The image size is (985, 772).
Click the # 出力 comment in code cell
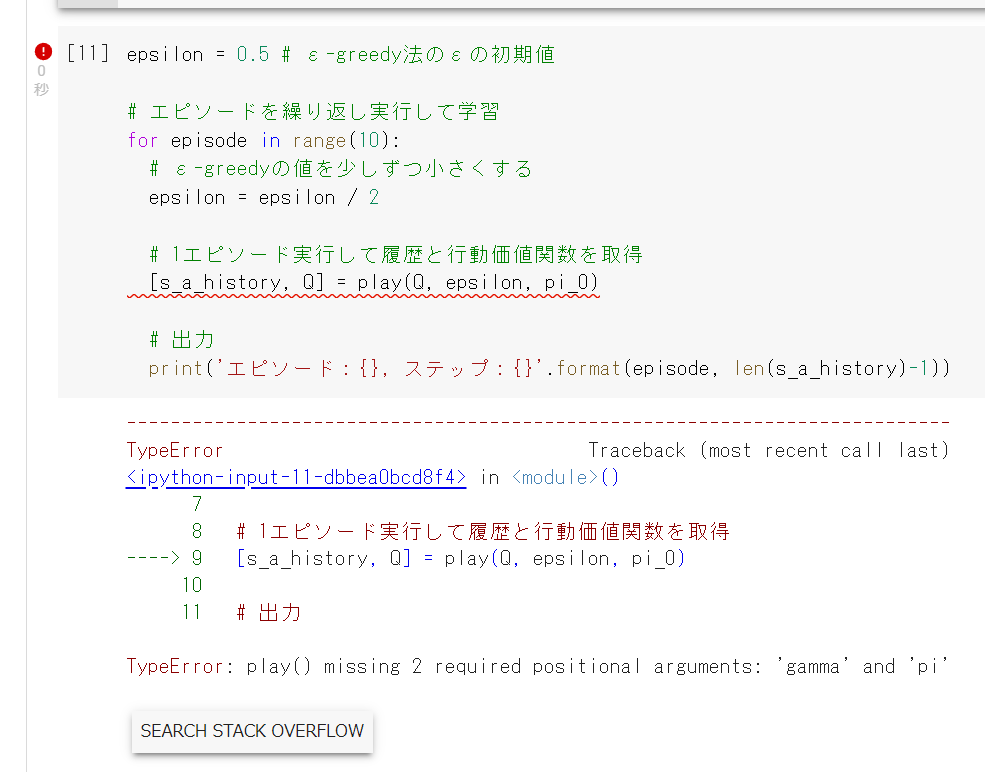click(x=181, y=340)
